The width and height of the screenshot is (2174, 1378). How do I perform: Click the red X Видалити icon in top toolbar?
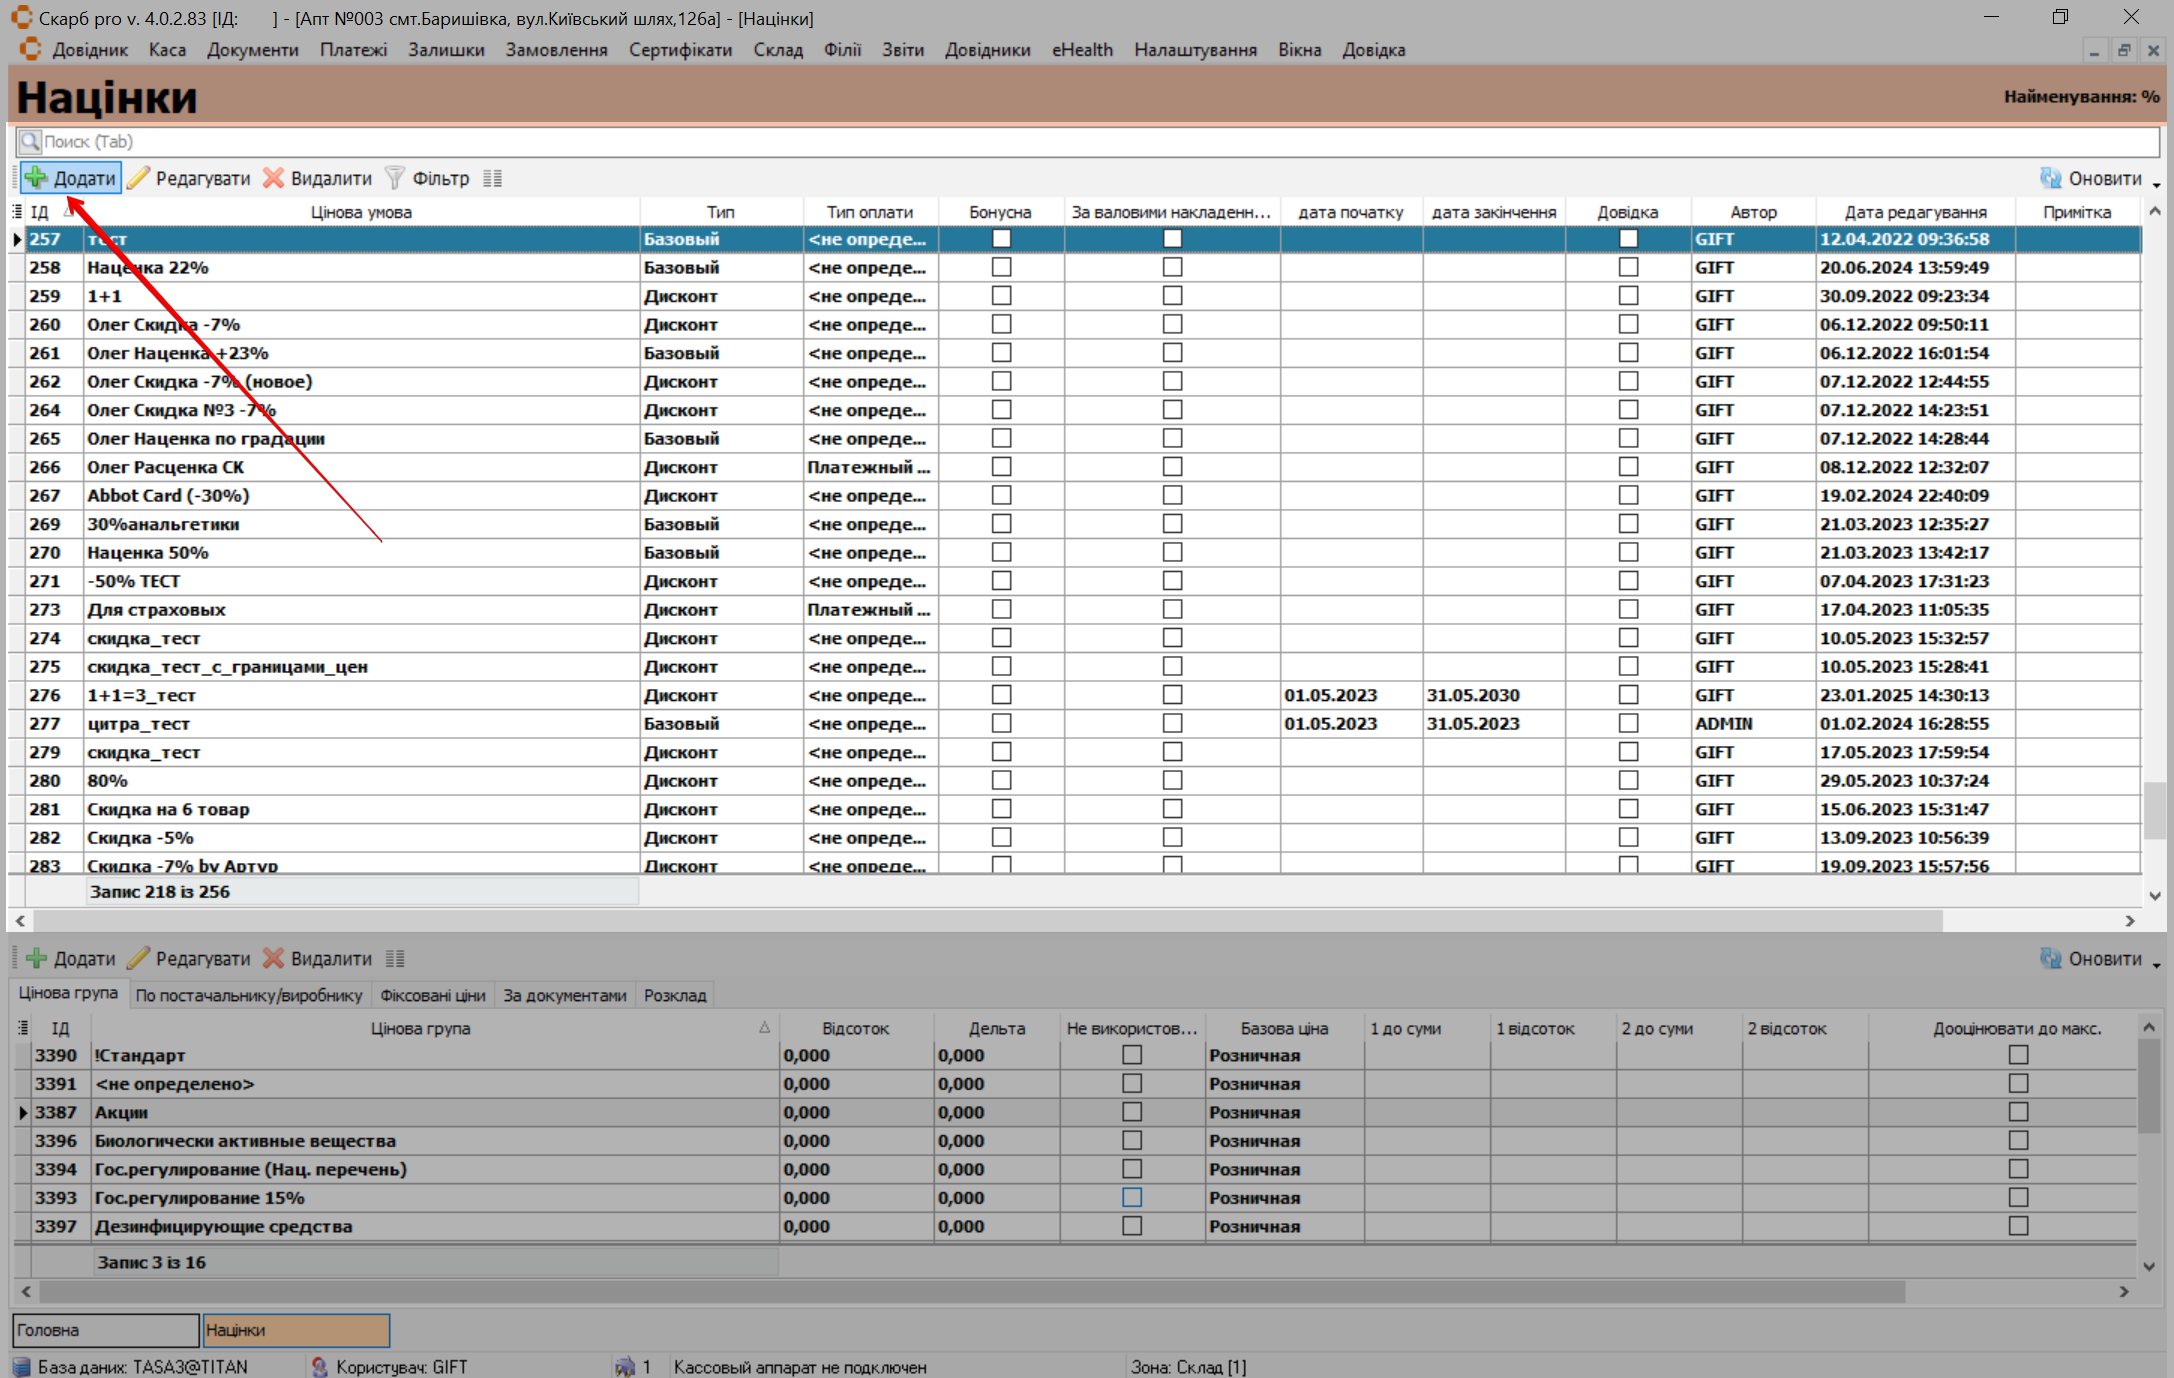click(273, 178)
